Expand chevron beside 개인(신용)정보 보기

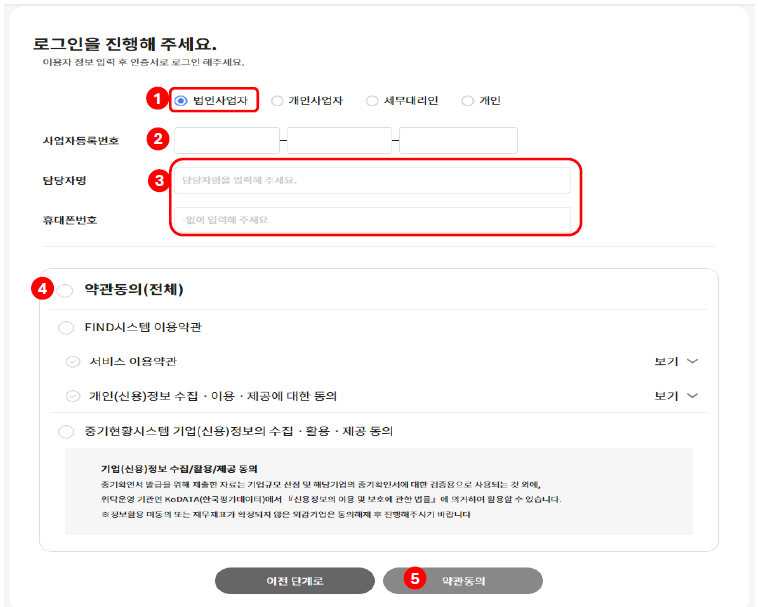tap(692, 396)
